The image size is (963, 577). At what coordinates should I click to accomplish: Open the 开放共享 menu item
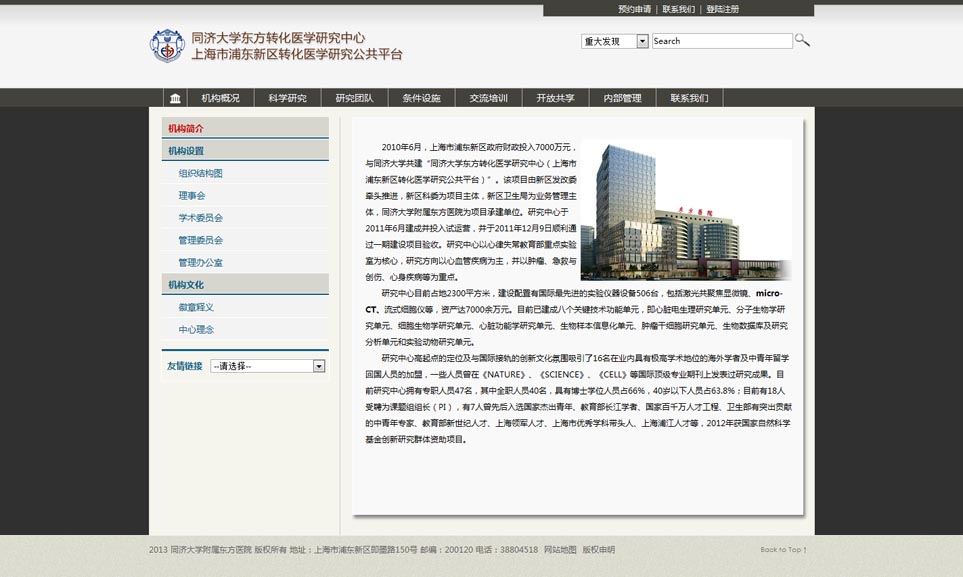[555, 98]
